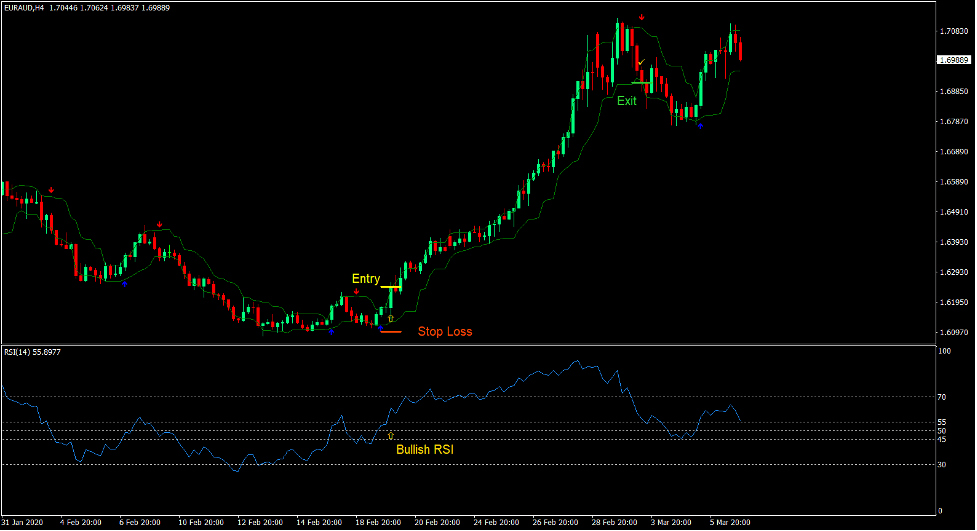Click the 18 Feb 20:00 date on time axis

(x=380, y=523)
